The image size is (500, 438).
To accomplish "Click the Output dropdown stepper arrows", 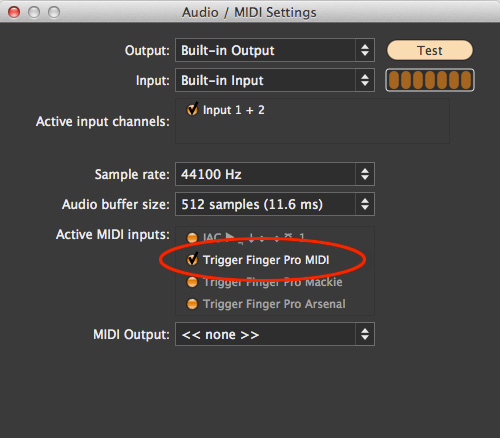I will coord(365,50).
